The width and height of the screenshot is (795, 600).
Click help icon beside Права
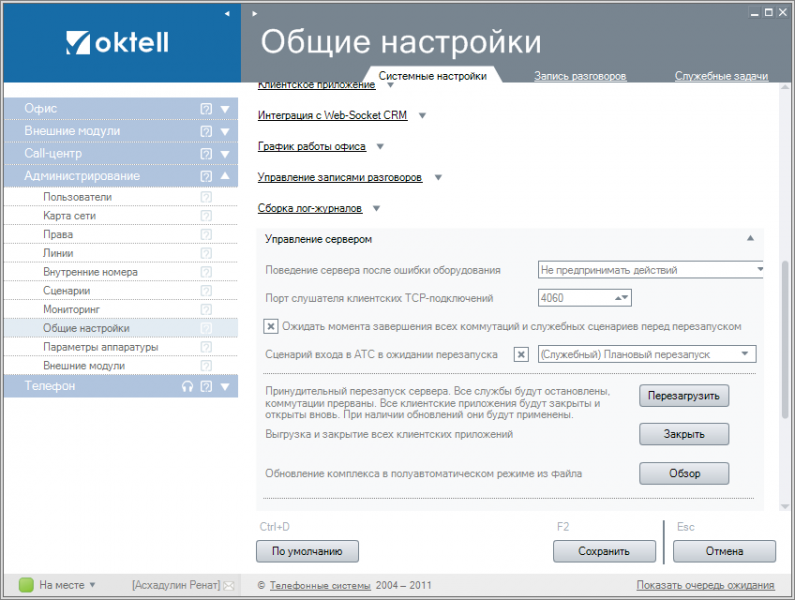click(x=206, y=234)
